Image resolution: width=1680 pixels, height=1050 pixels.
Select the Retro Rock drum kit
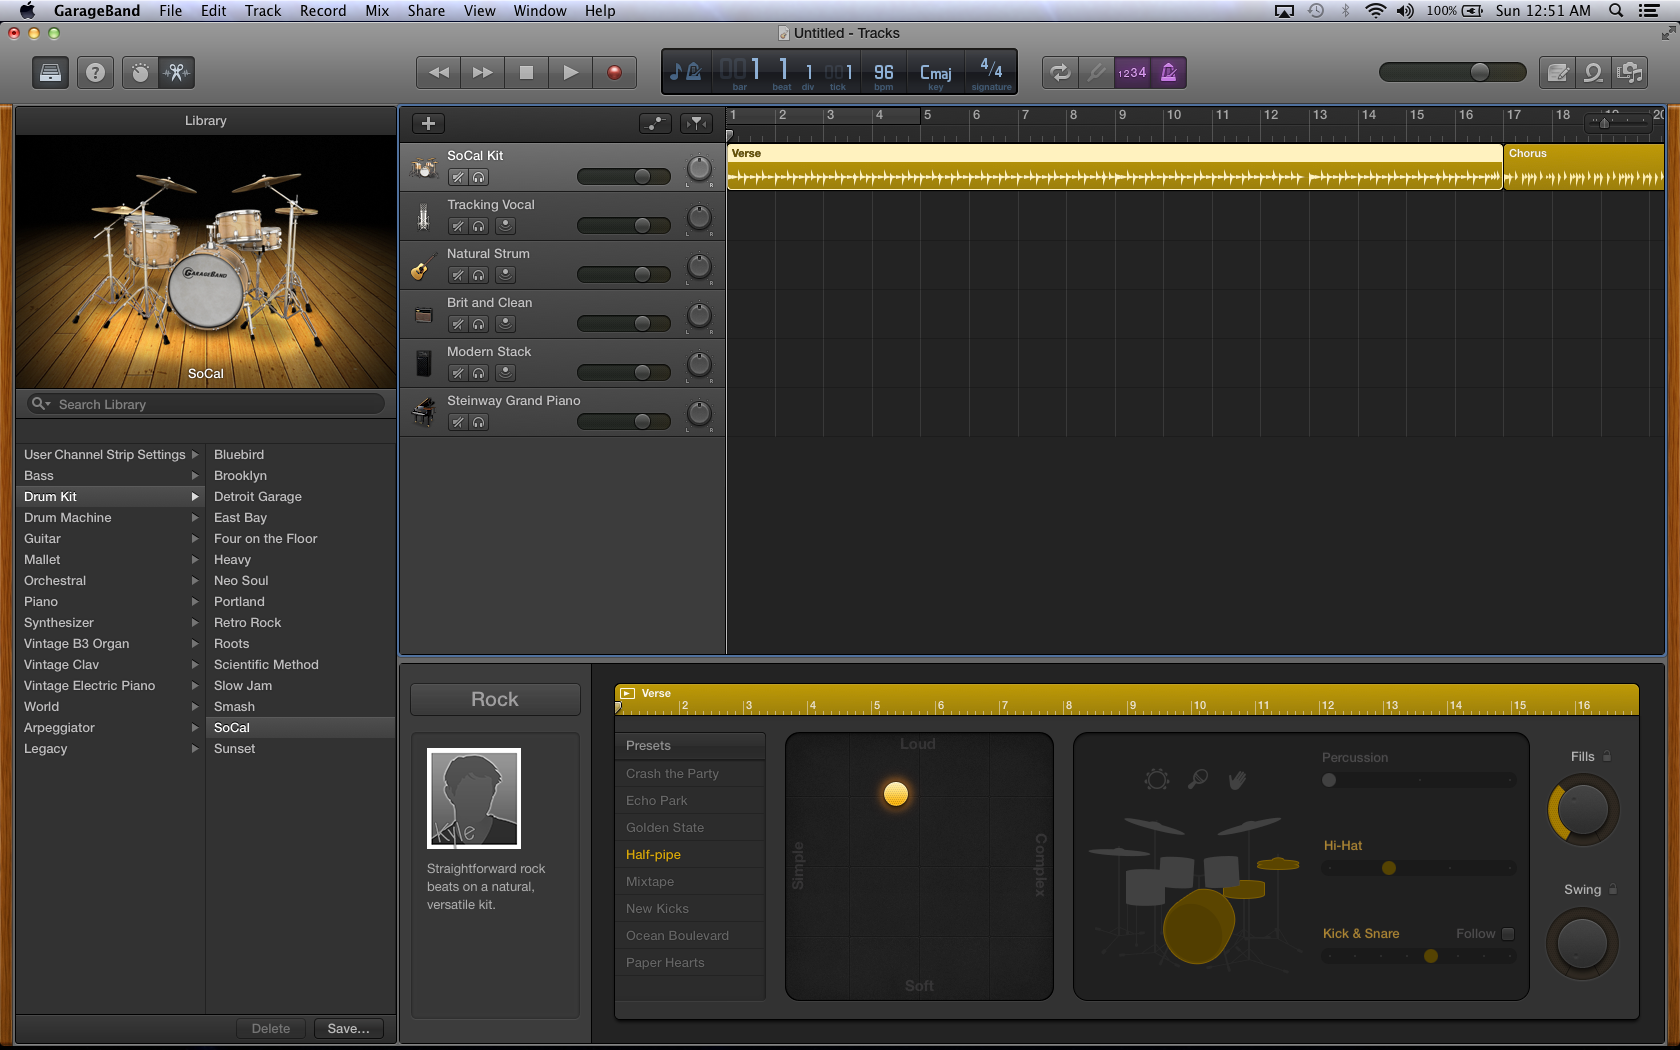pyautogui.click(x=300, y=623)
